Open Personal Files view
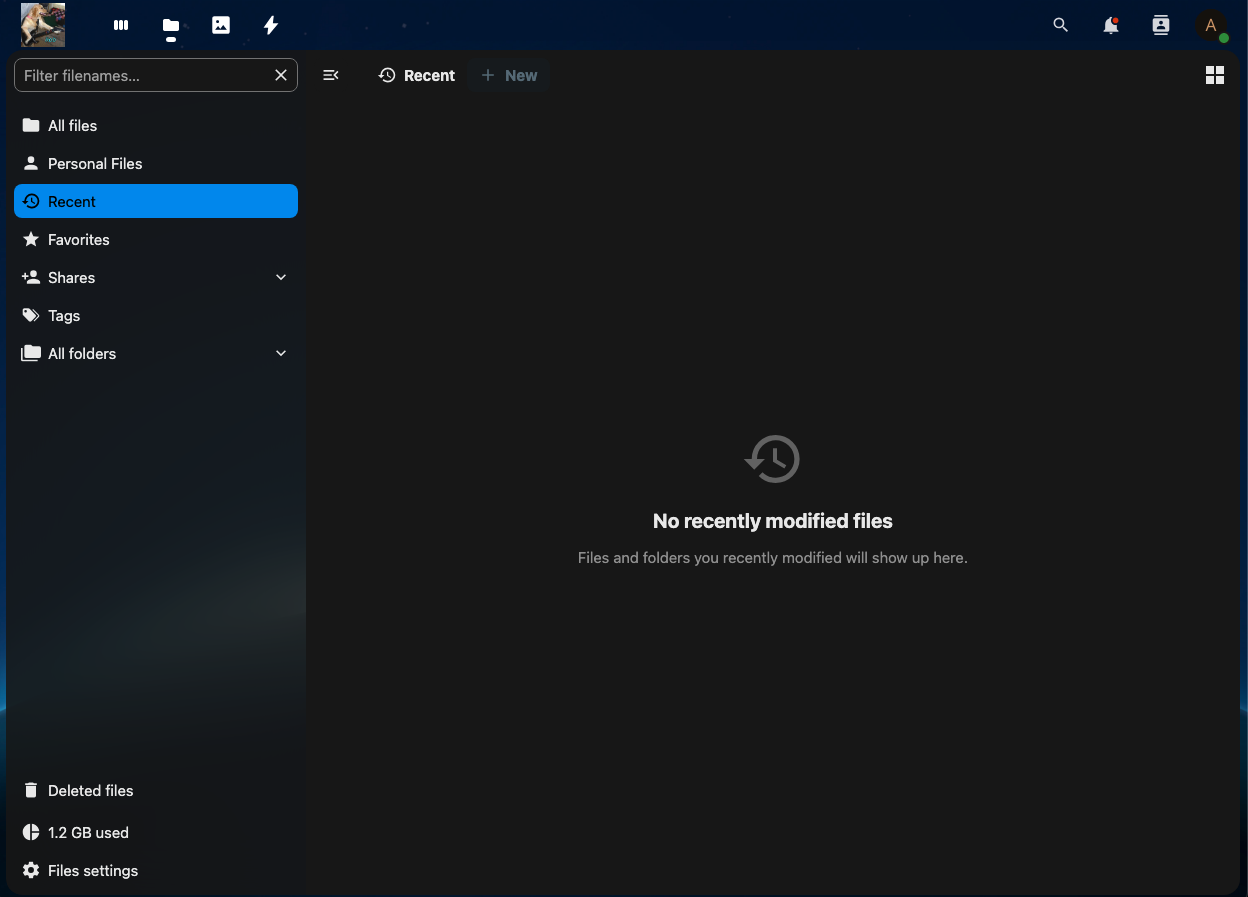The height and width of the screenshot is (897, 1248). [95, 163]
